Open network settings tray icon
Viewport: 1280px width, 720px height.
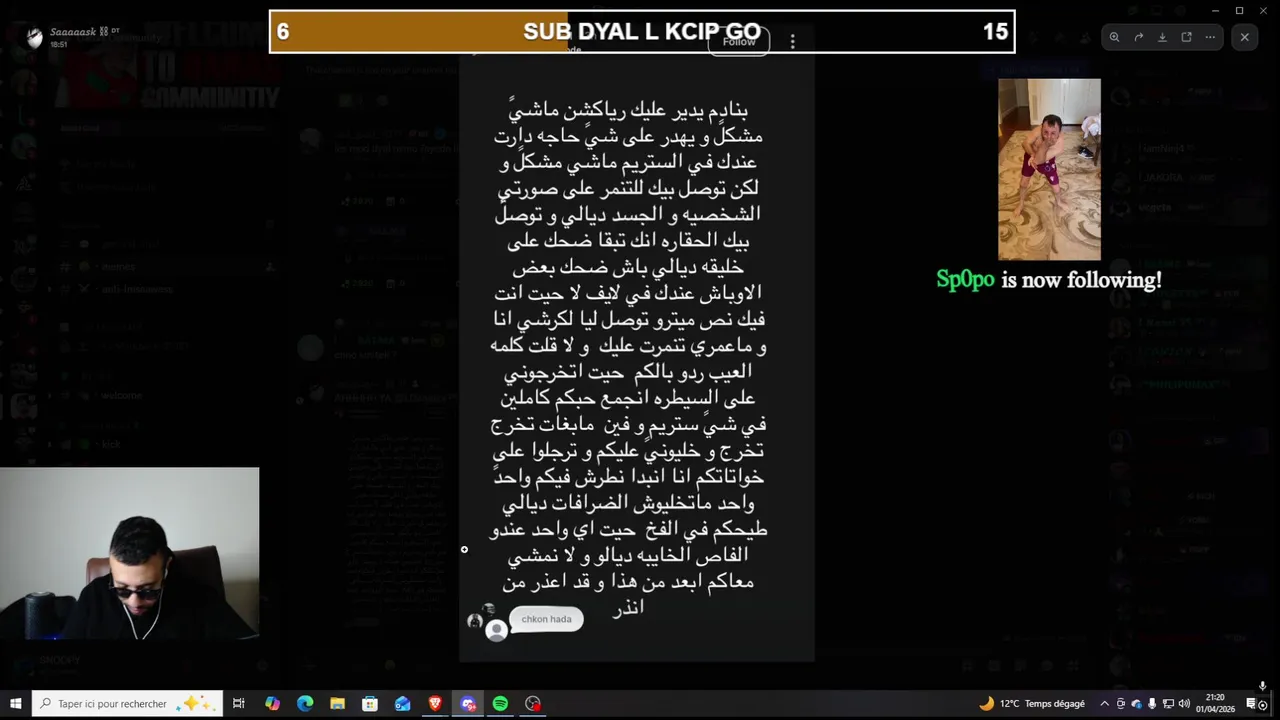point(1168,704)
